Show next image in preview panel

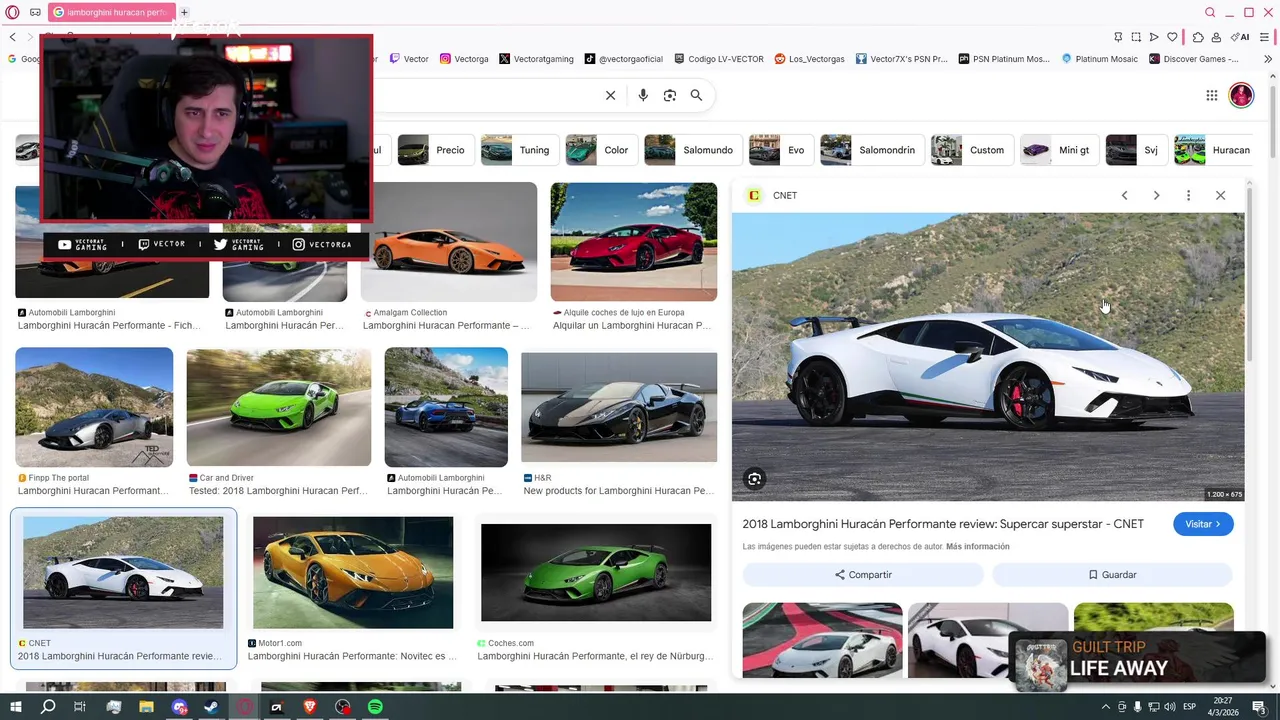(1156, 195)
